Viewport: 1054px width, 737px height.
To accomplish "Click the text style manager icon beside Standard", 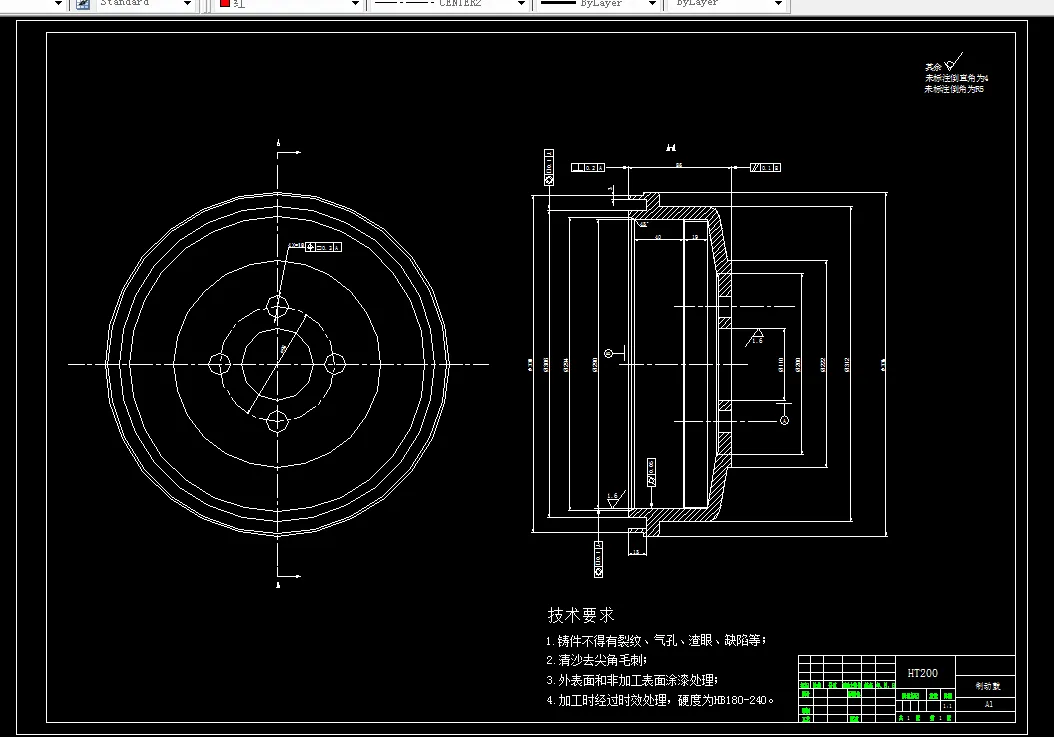I will 82,4.
